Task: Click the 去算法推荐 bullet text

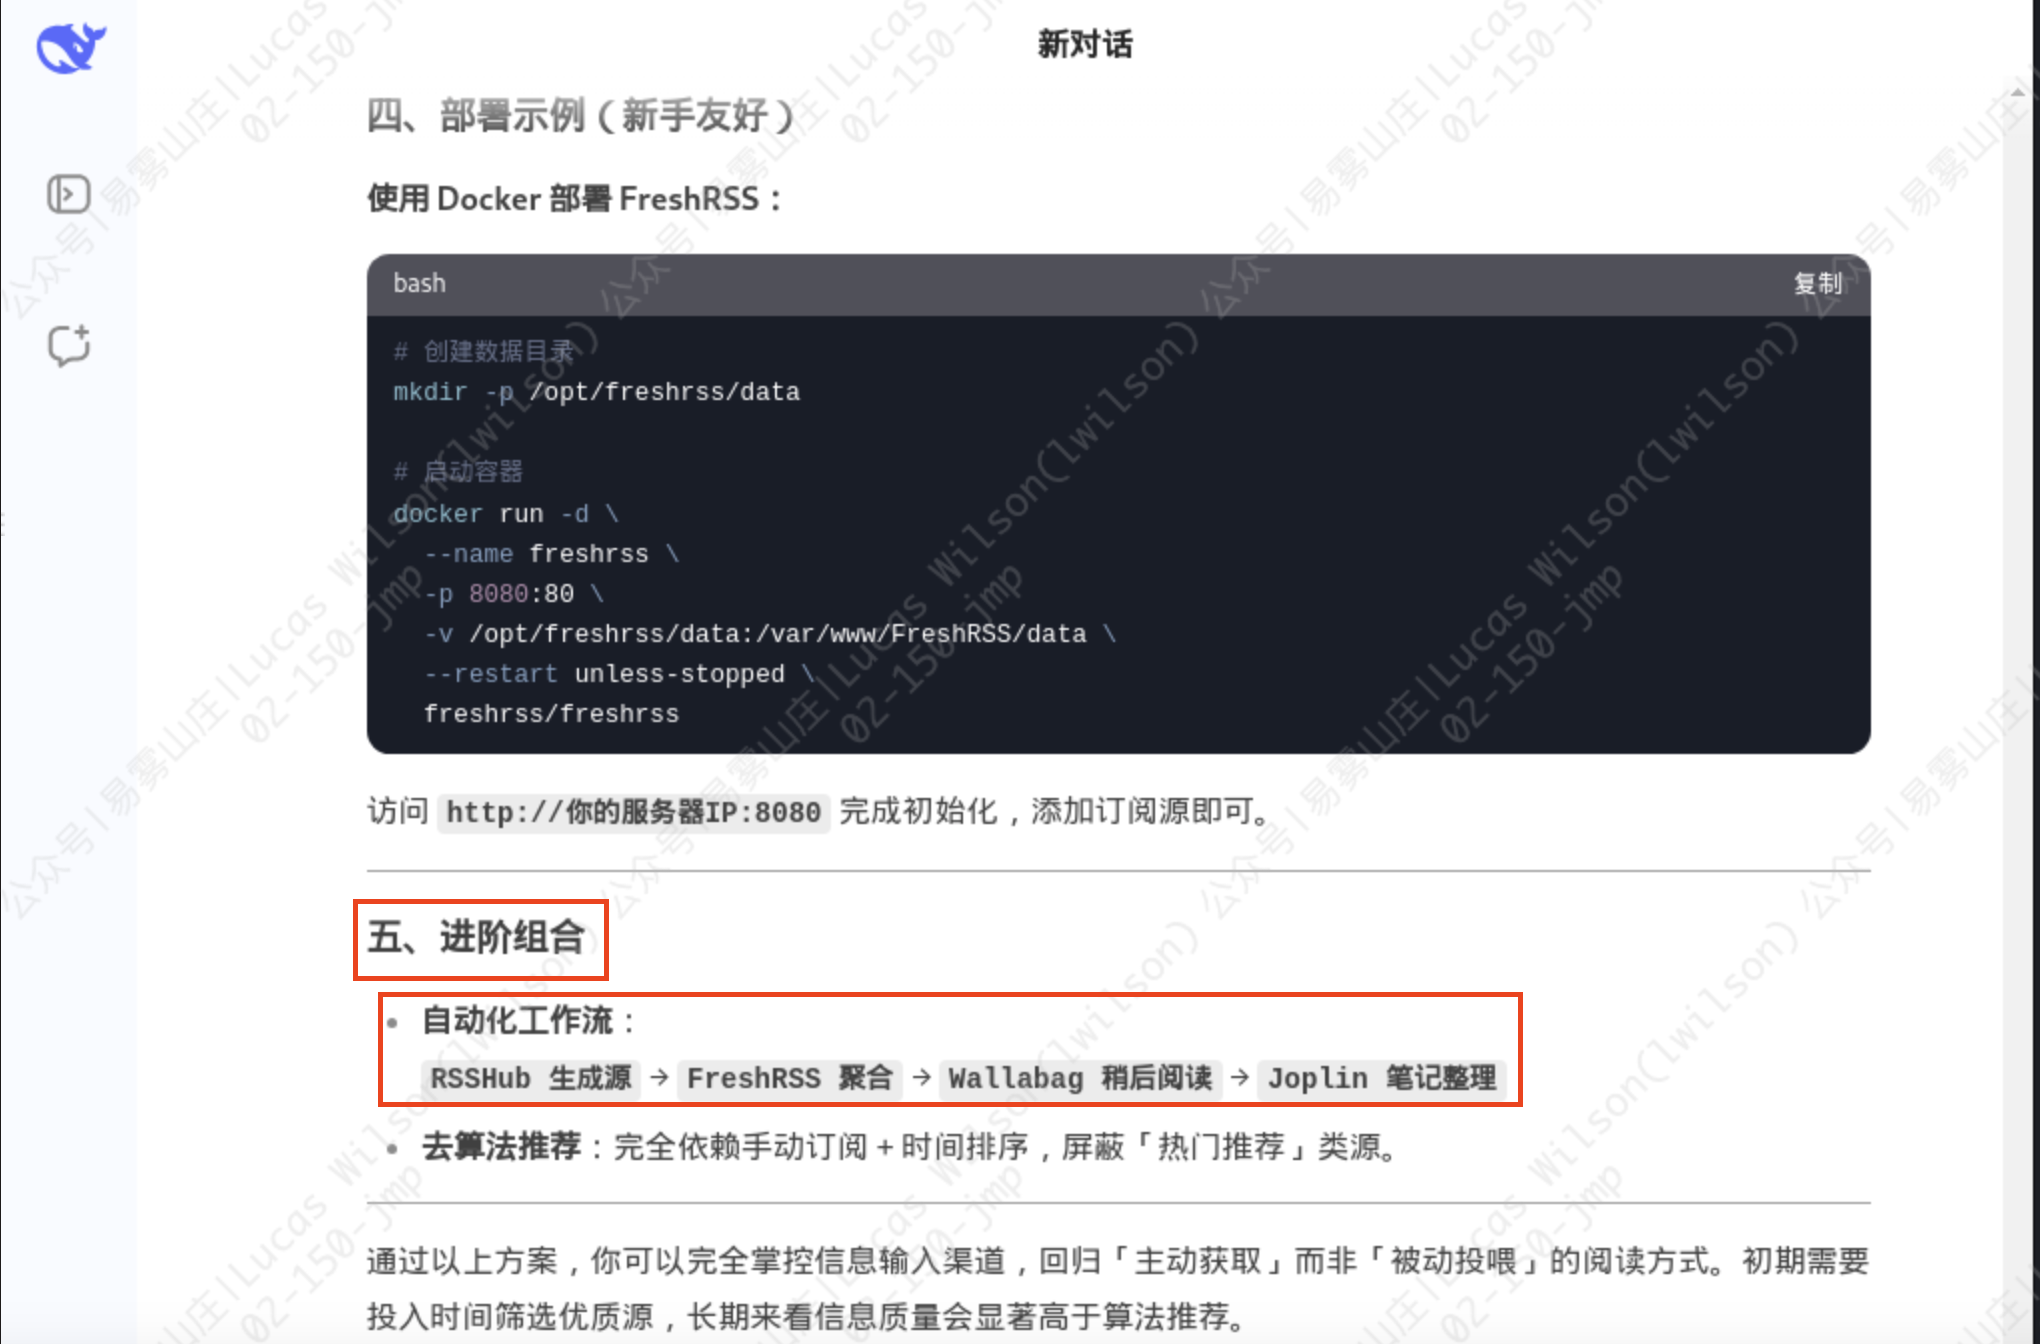Action: [x=502, y=1146]
